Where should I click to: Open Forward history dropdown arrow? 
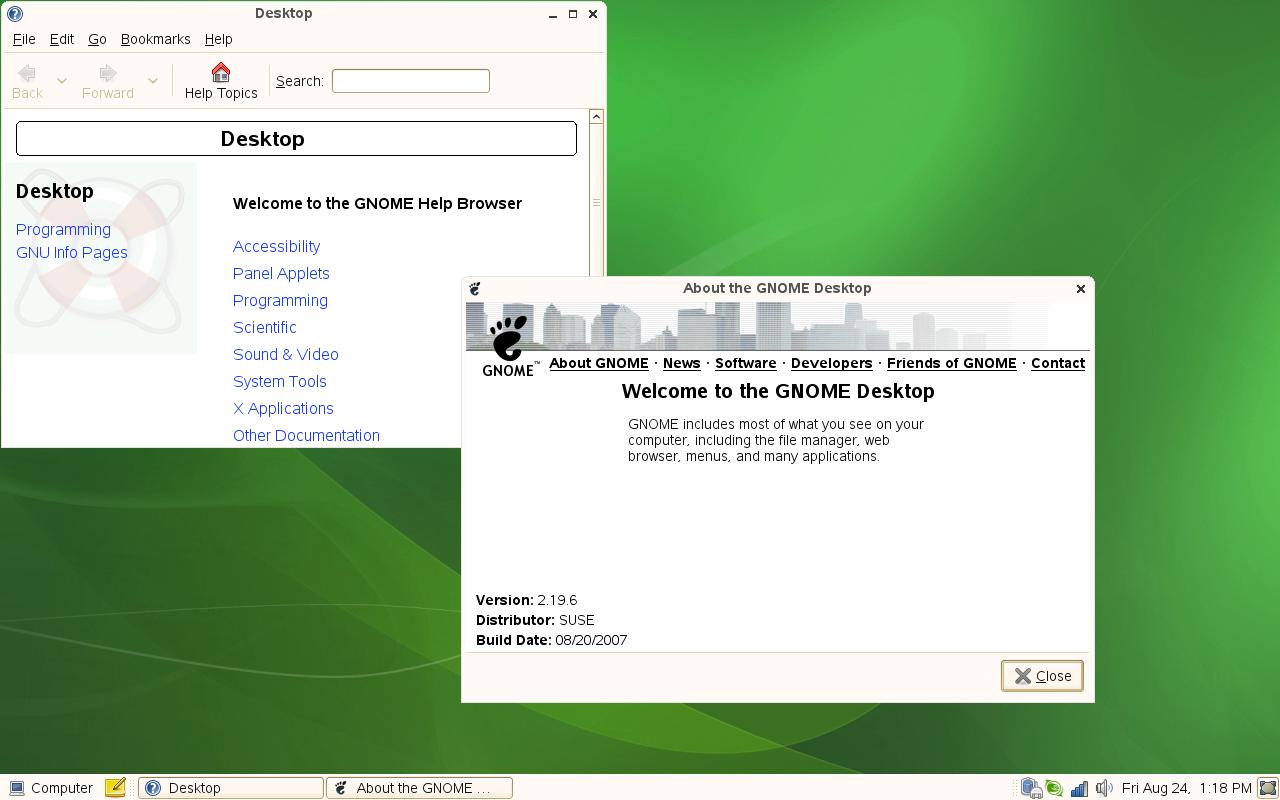[152, 81]
